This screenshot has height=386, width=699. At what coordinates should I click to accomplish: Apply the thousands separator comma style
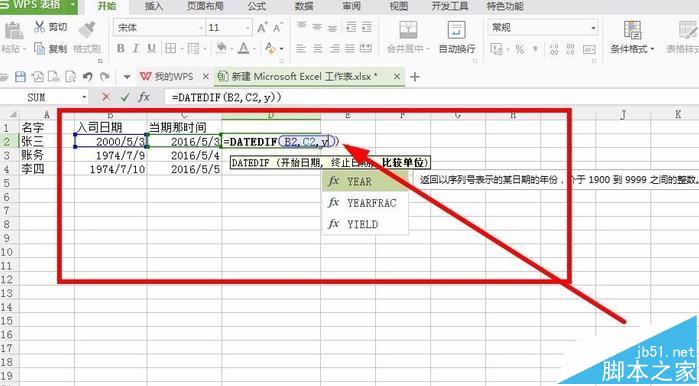[535, 49]
